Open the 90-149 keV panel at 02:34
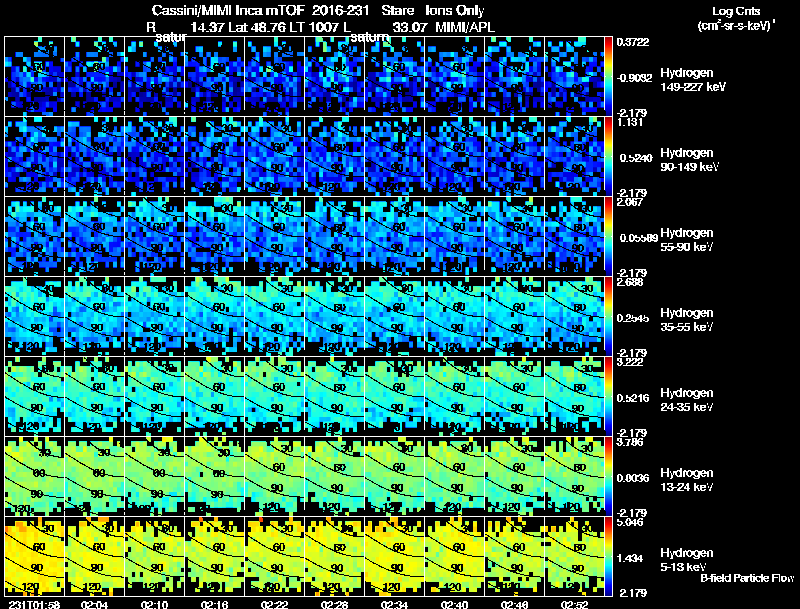800x609 pixels. 394,156
